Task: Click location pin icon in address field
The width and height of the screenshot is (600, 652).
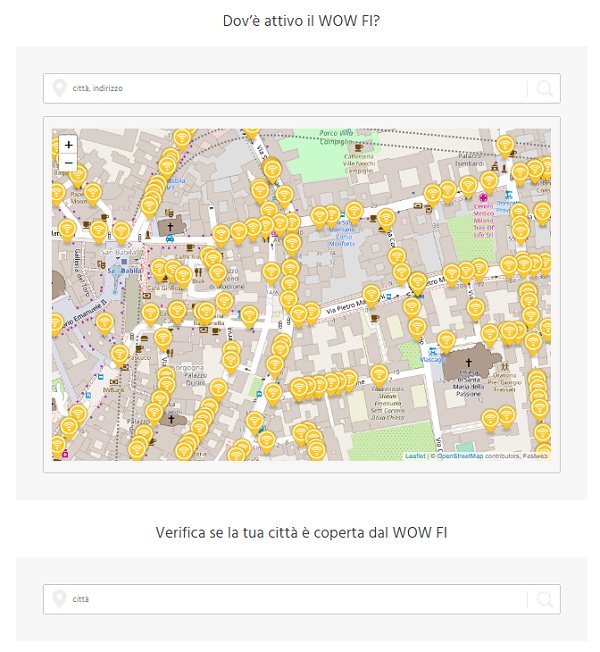Action: [x=59, y=88]
